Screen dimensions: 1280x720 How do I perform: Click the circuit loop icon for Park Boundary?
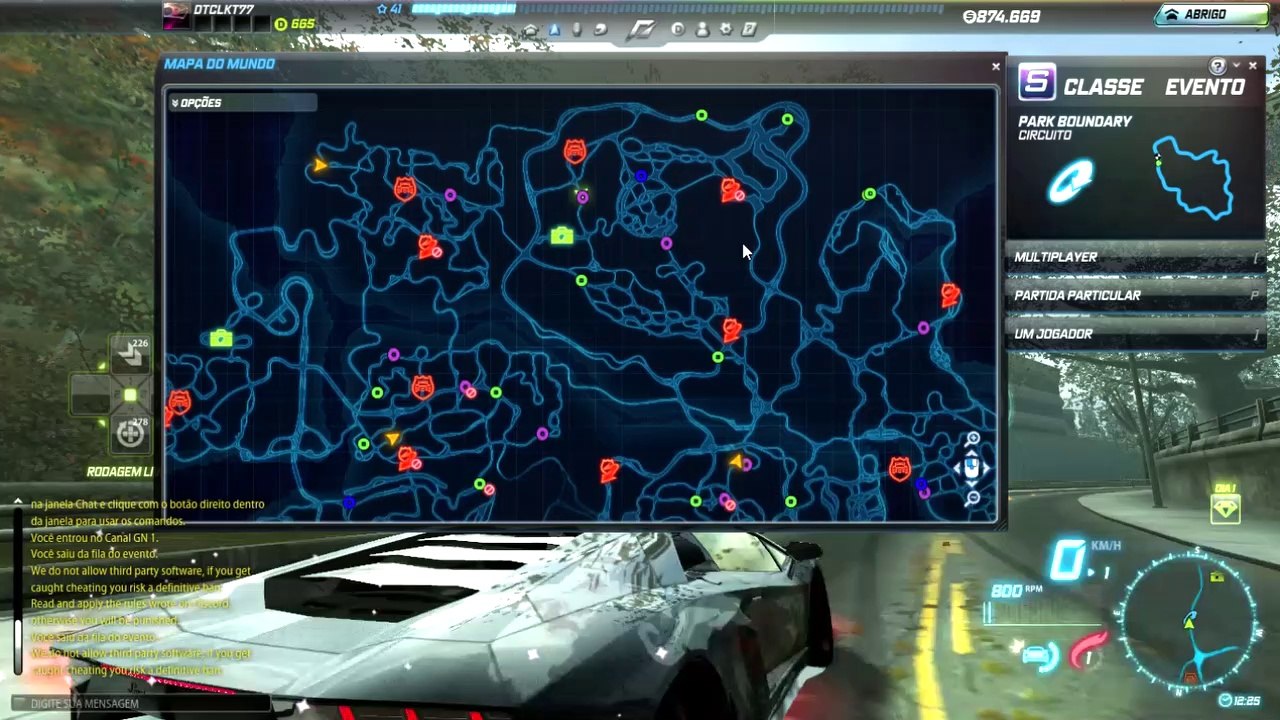point(1070,182)
